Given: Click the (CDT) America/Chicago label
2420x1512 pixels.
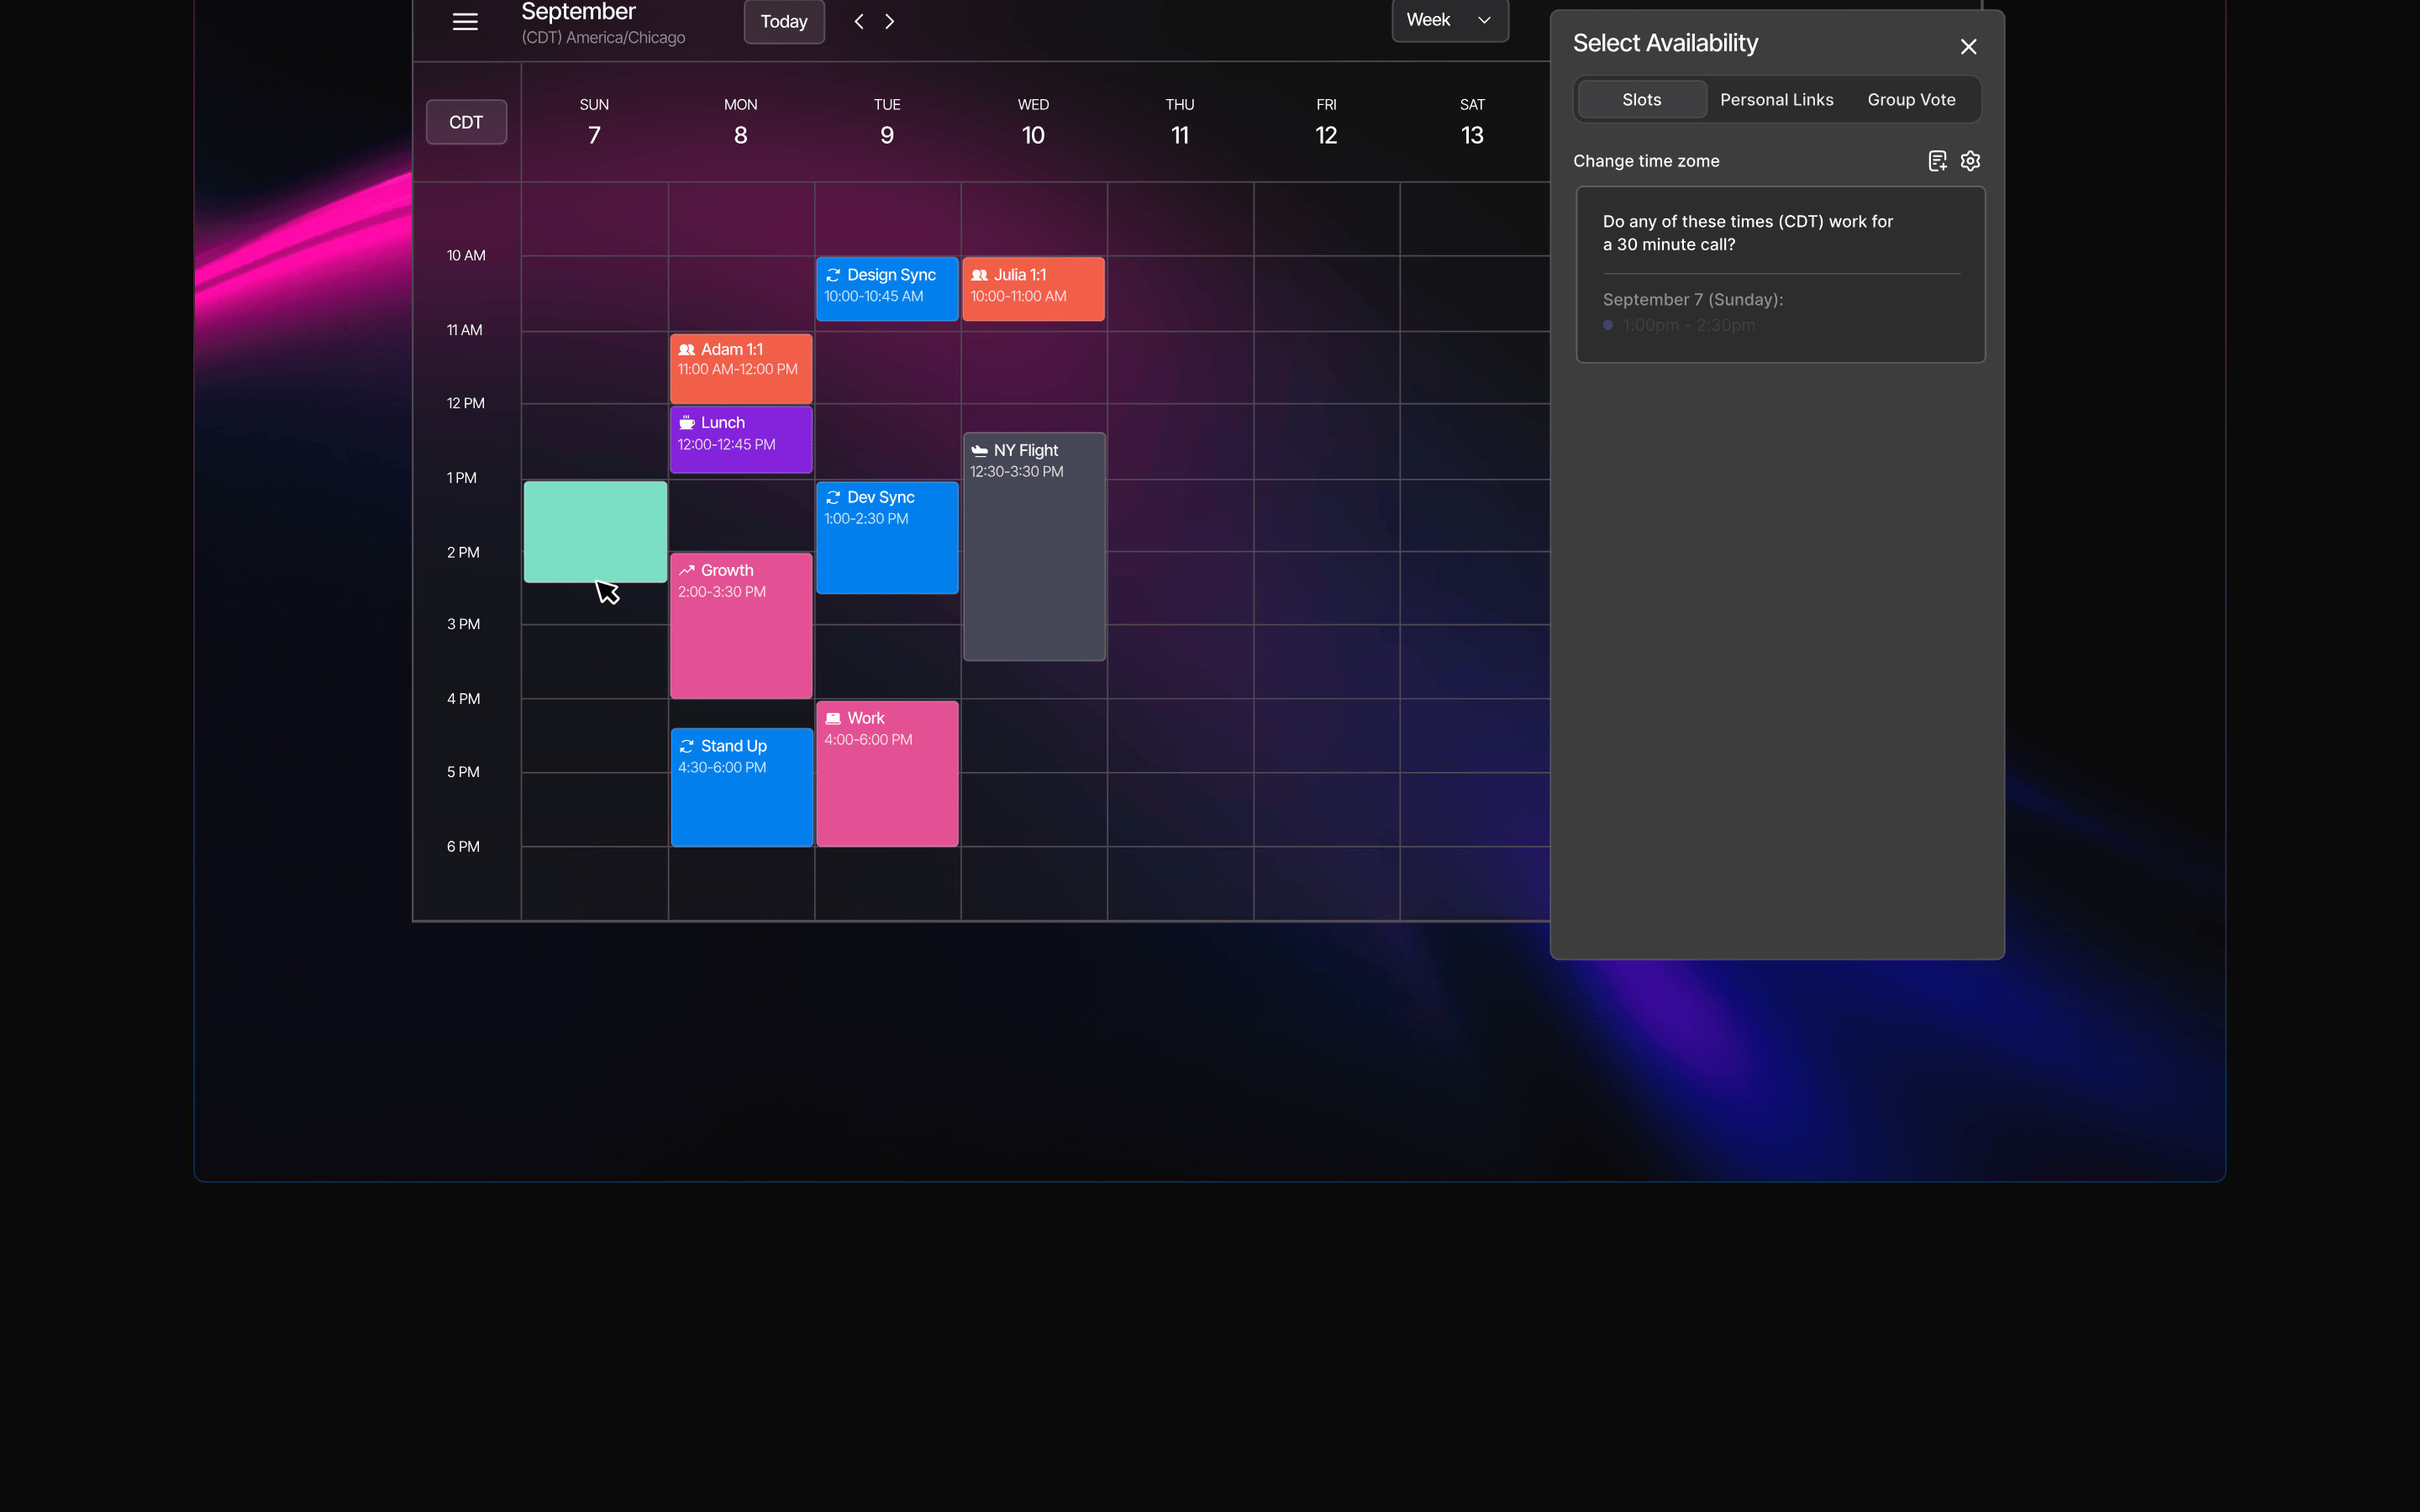Looking at the screenshot, I should coord(603,37).
